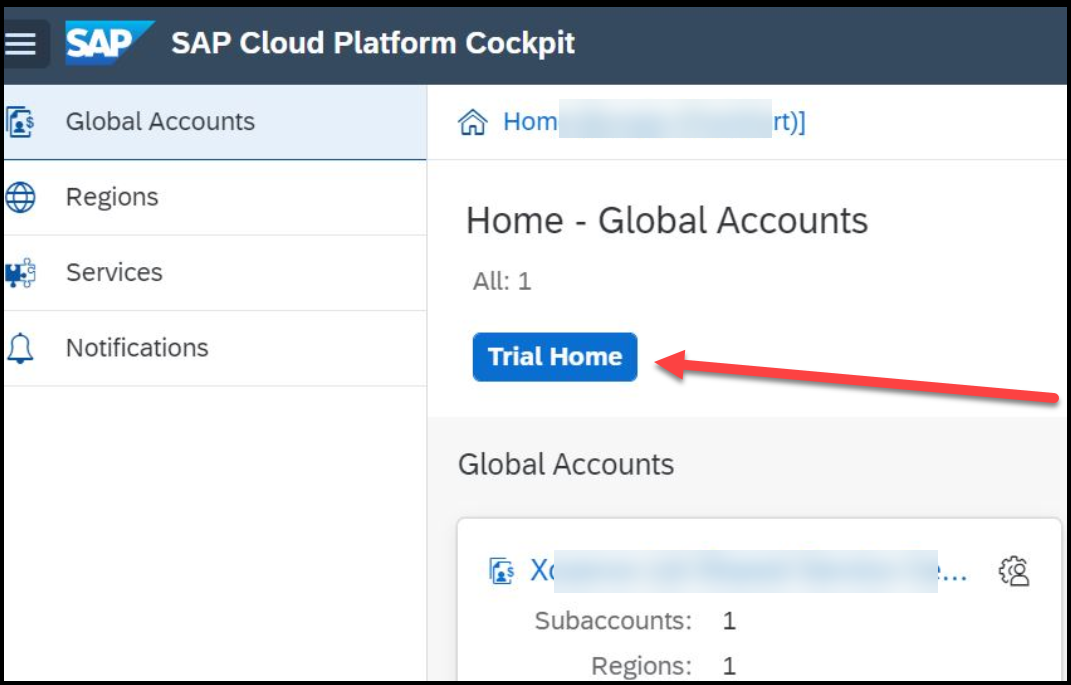Toggle the hamburger navigation menu

pyautogui.click(x=22, y=44)
